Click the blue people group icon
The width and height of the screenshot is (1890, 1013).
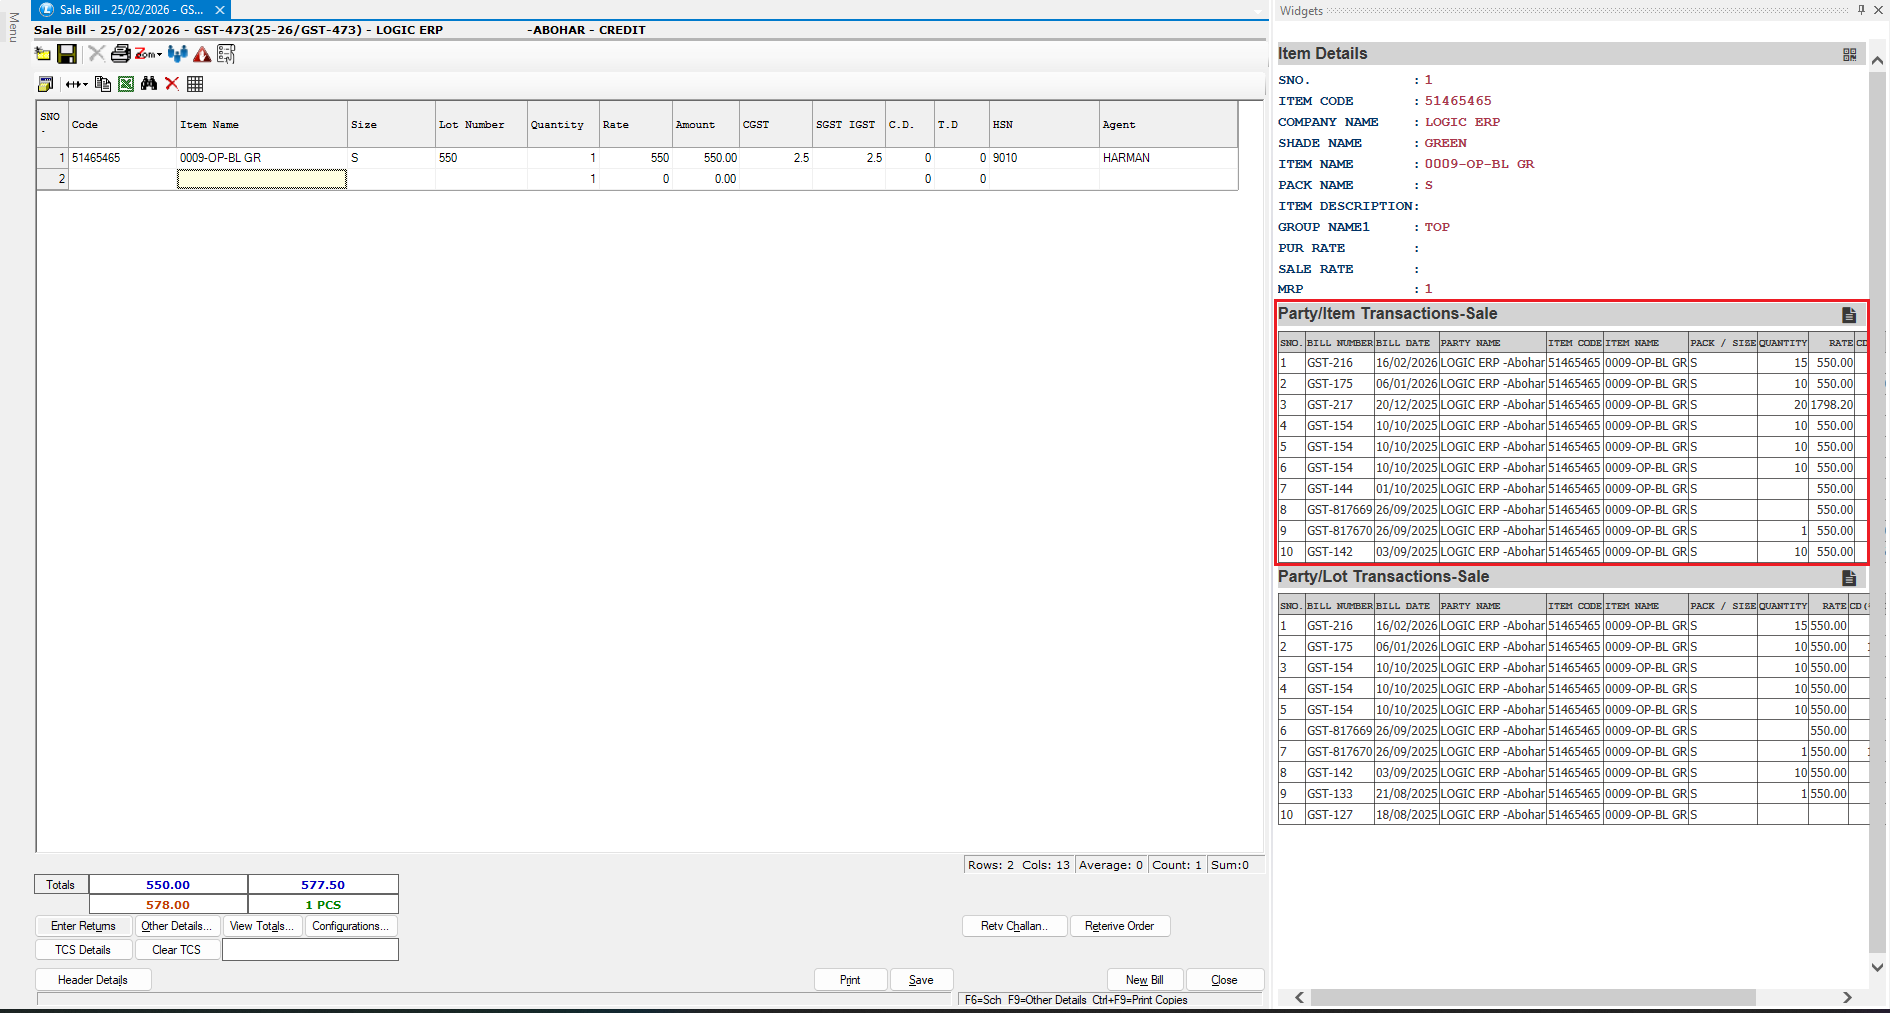click(x=178, y=54)
